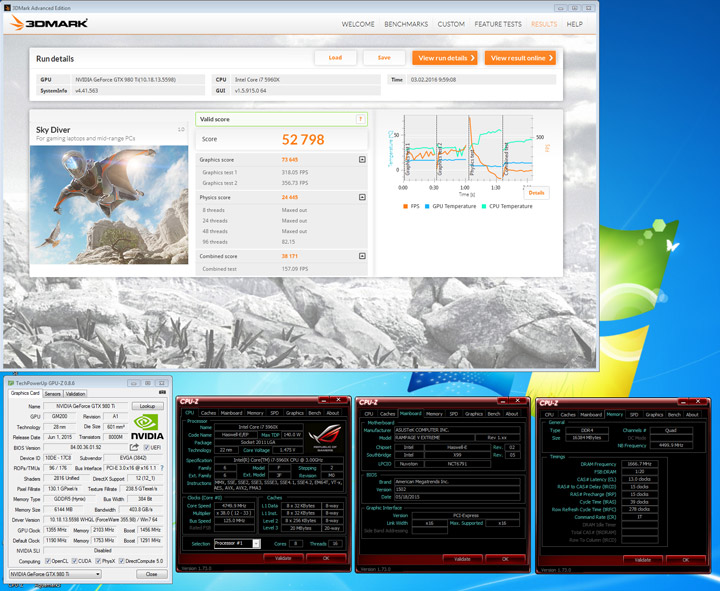The height and width of the screenshot is (591, 720).
Task: Click the DRAM Frequency value 1666.7 MHz
Action: pos(640,464)
